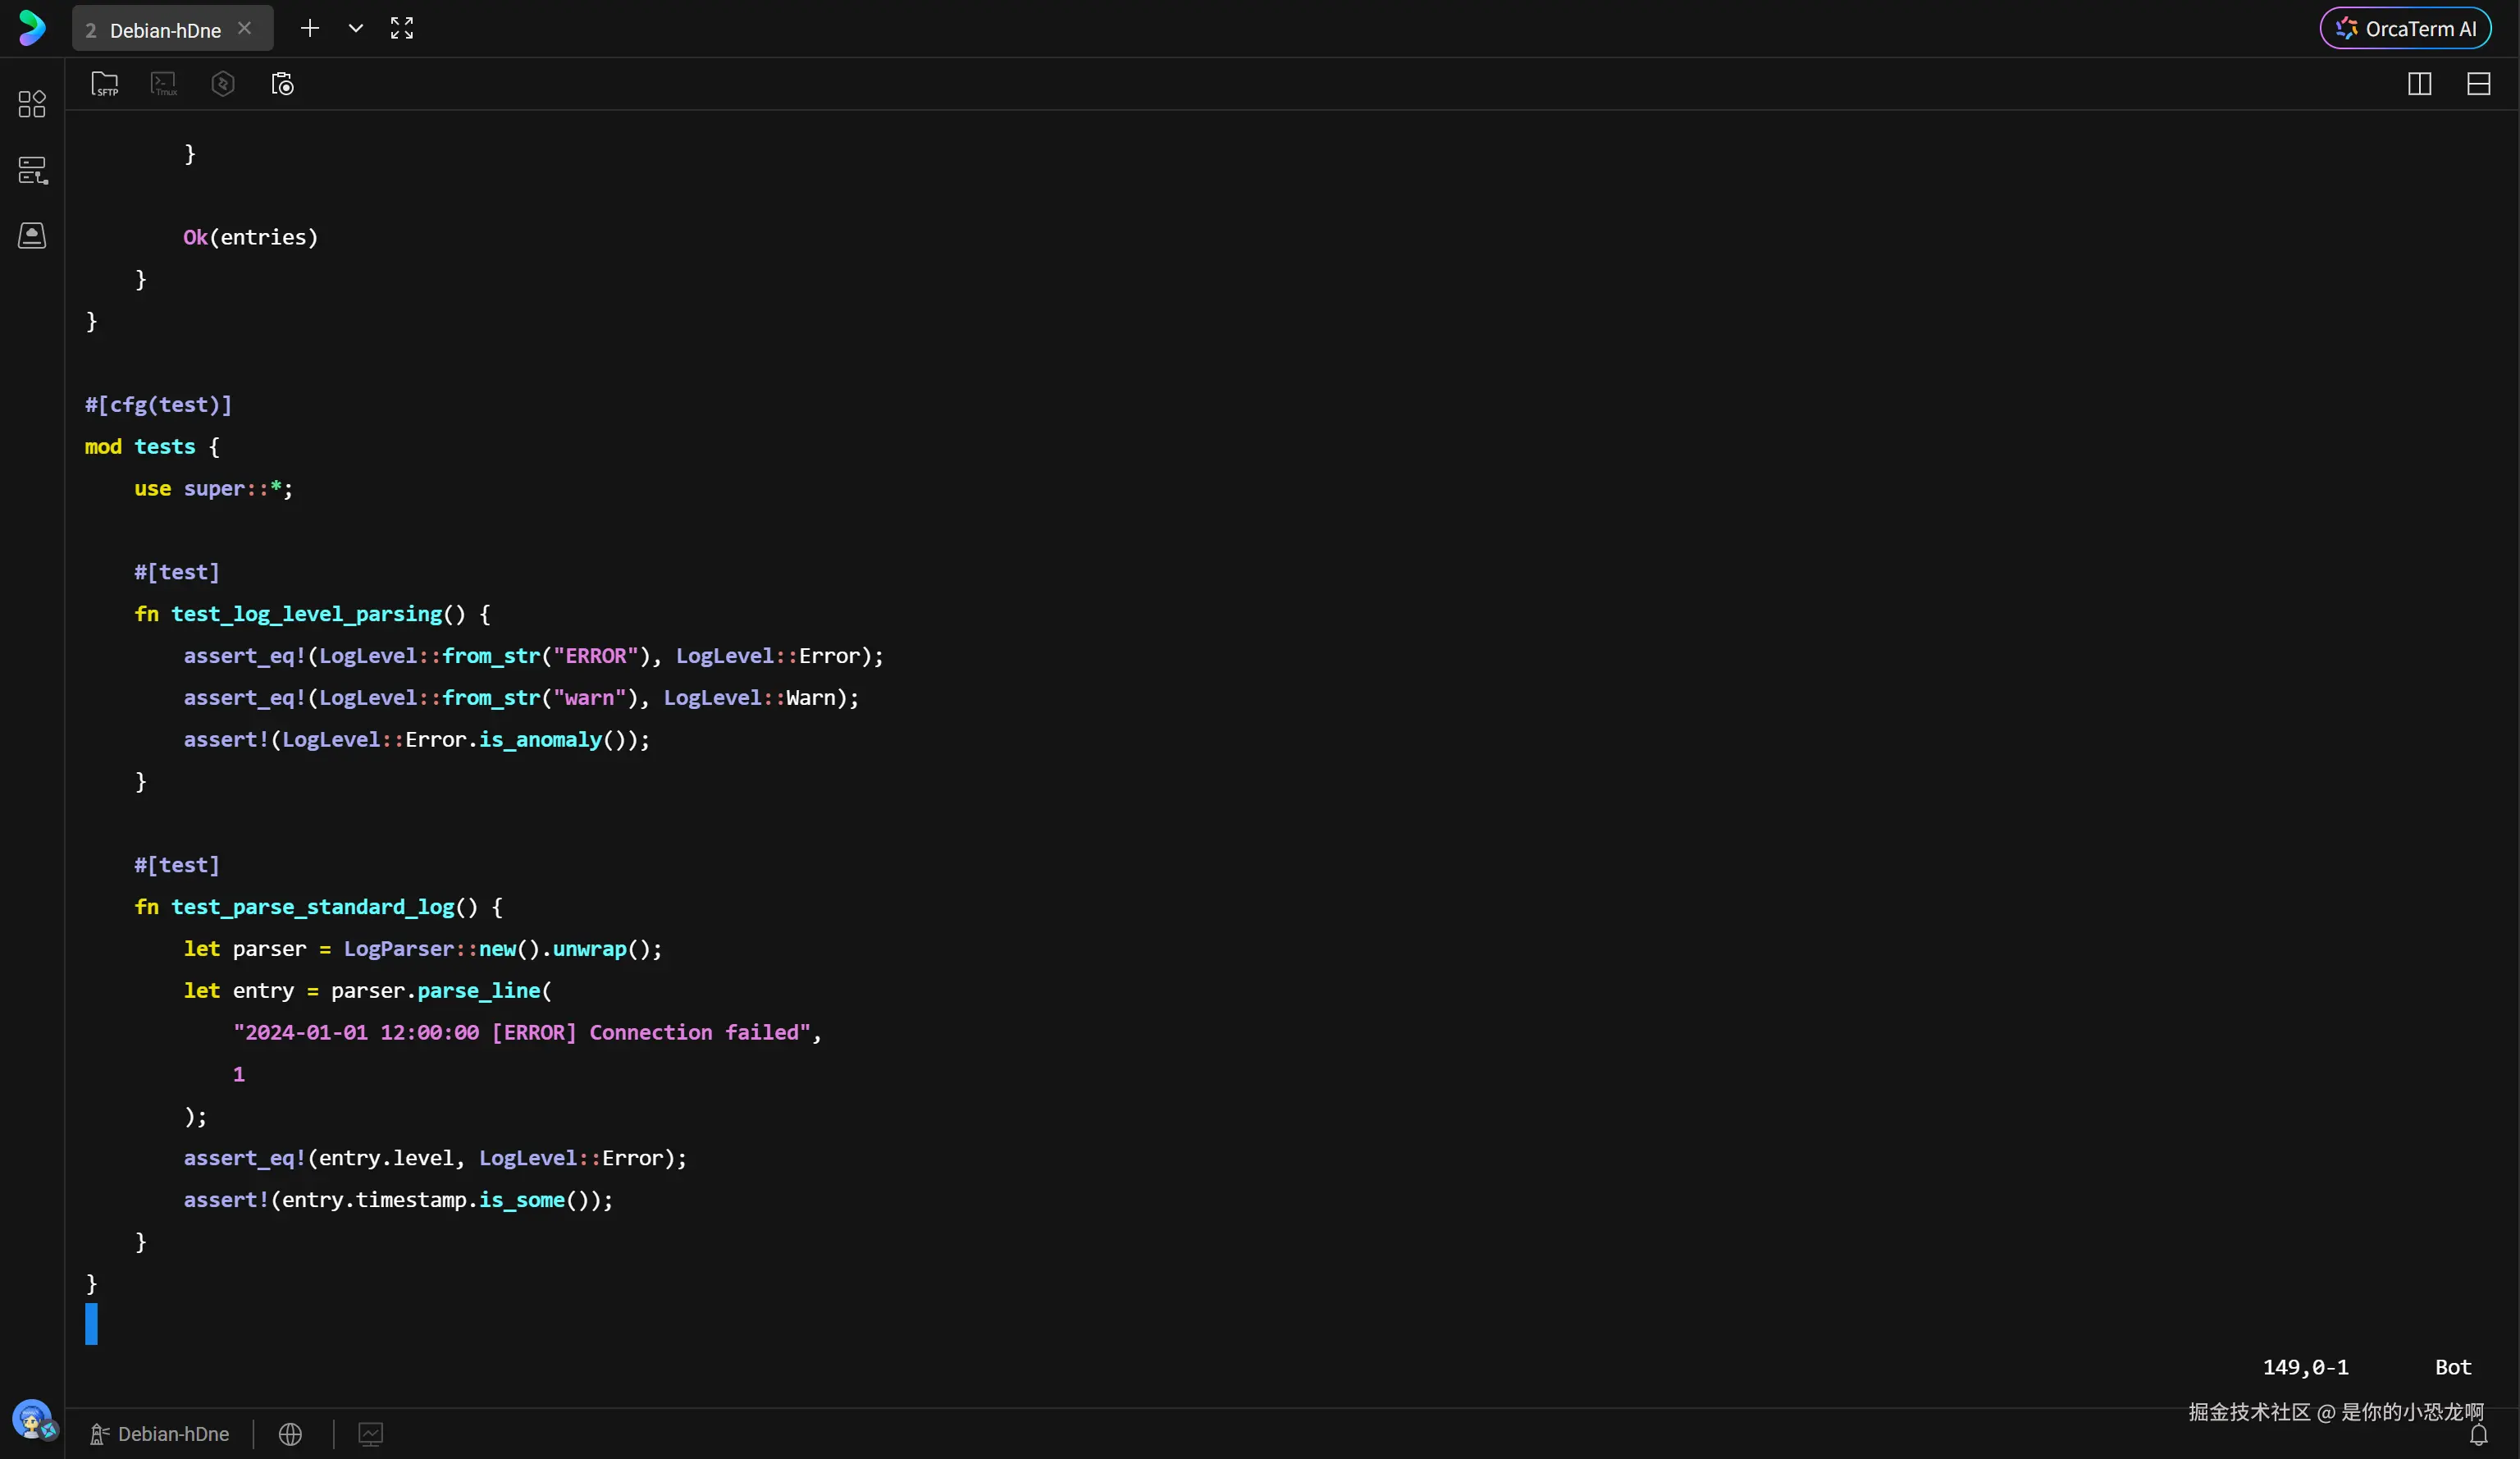Image resolution: width=2520 pixels, height=1459 pixels.
Task: Click the user avatar in sidebar
Action: pyautogui.click(x=32, y=1418)
